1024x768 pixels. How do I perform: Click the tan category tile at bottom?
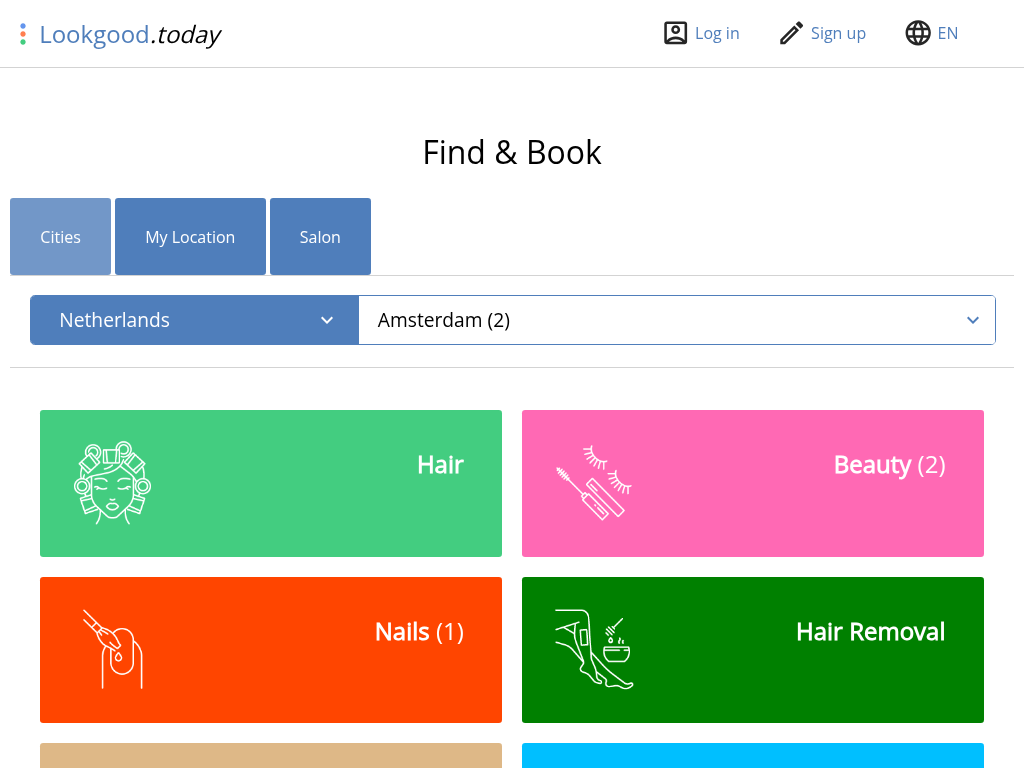(270, 756)
